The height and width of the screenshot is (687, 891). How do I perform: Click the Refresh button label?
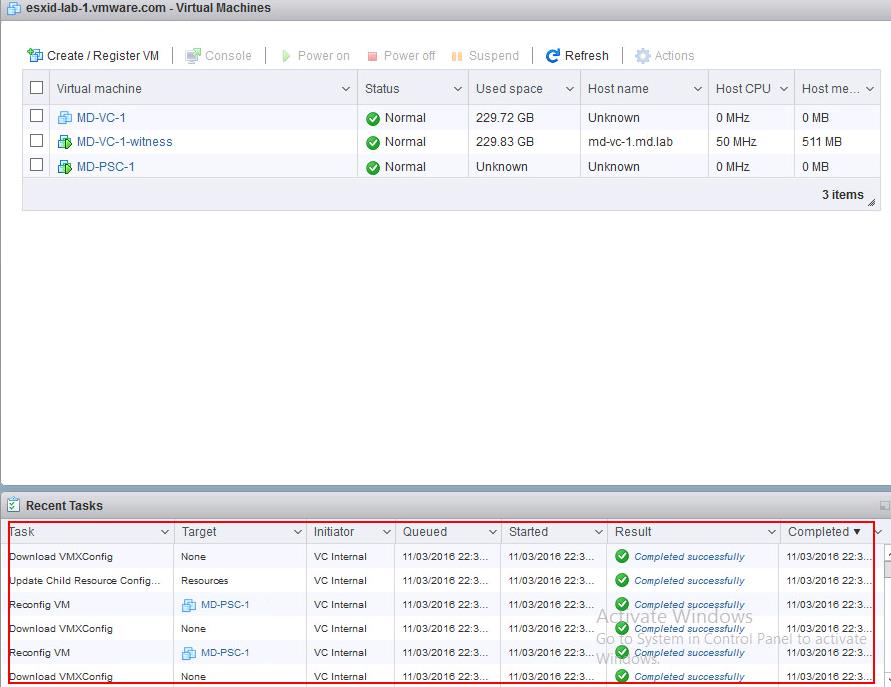(x=586, y=56)
